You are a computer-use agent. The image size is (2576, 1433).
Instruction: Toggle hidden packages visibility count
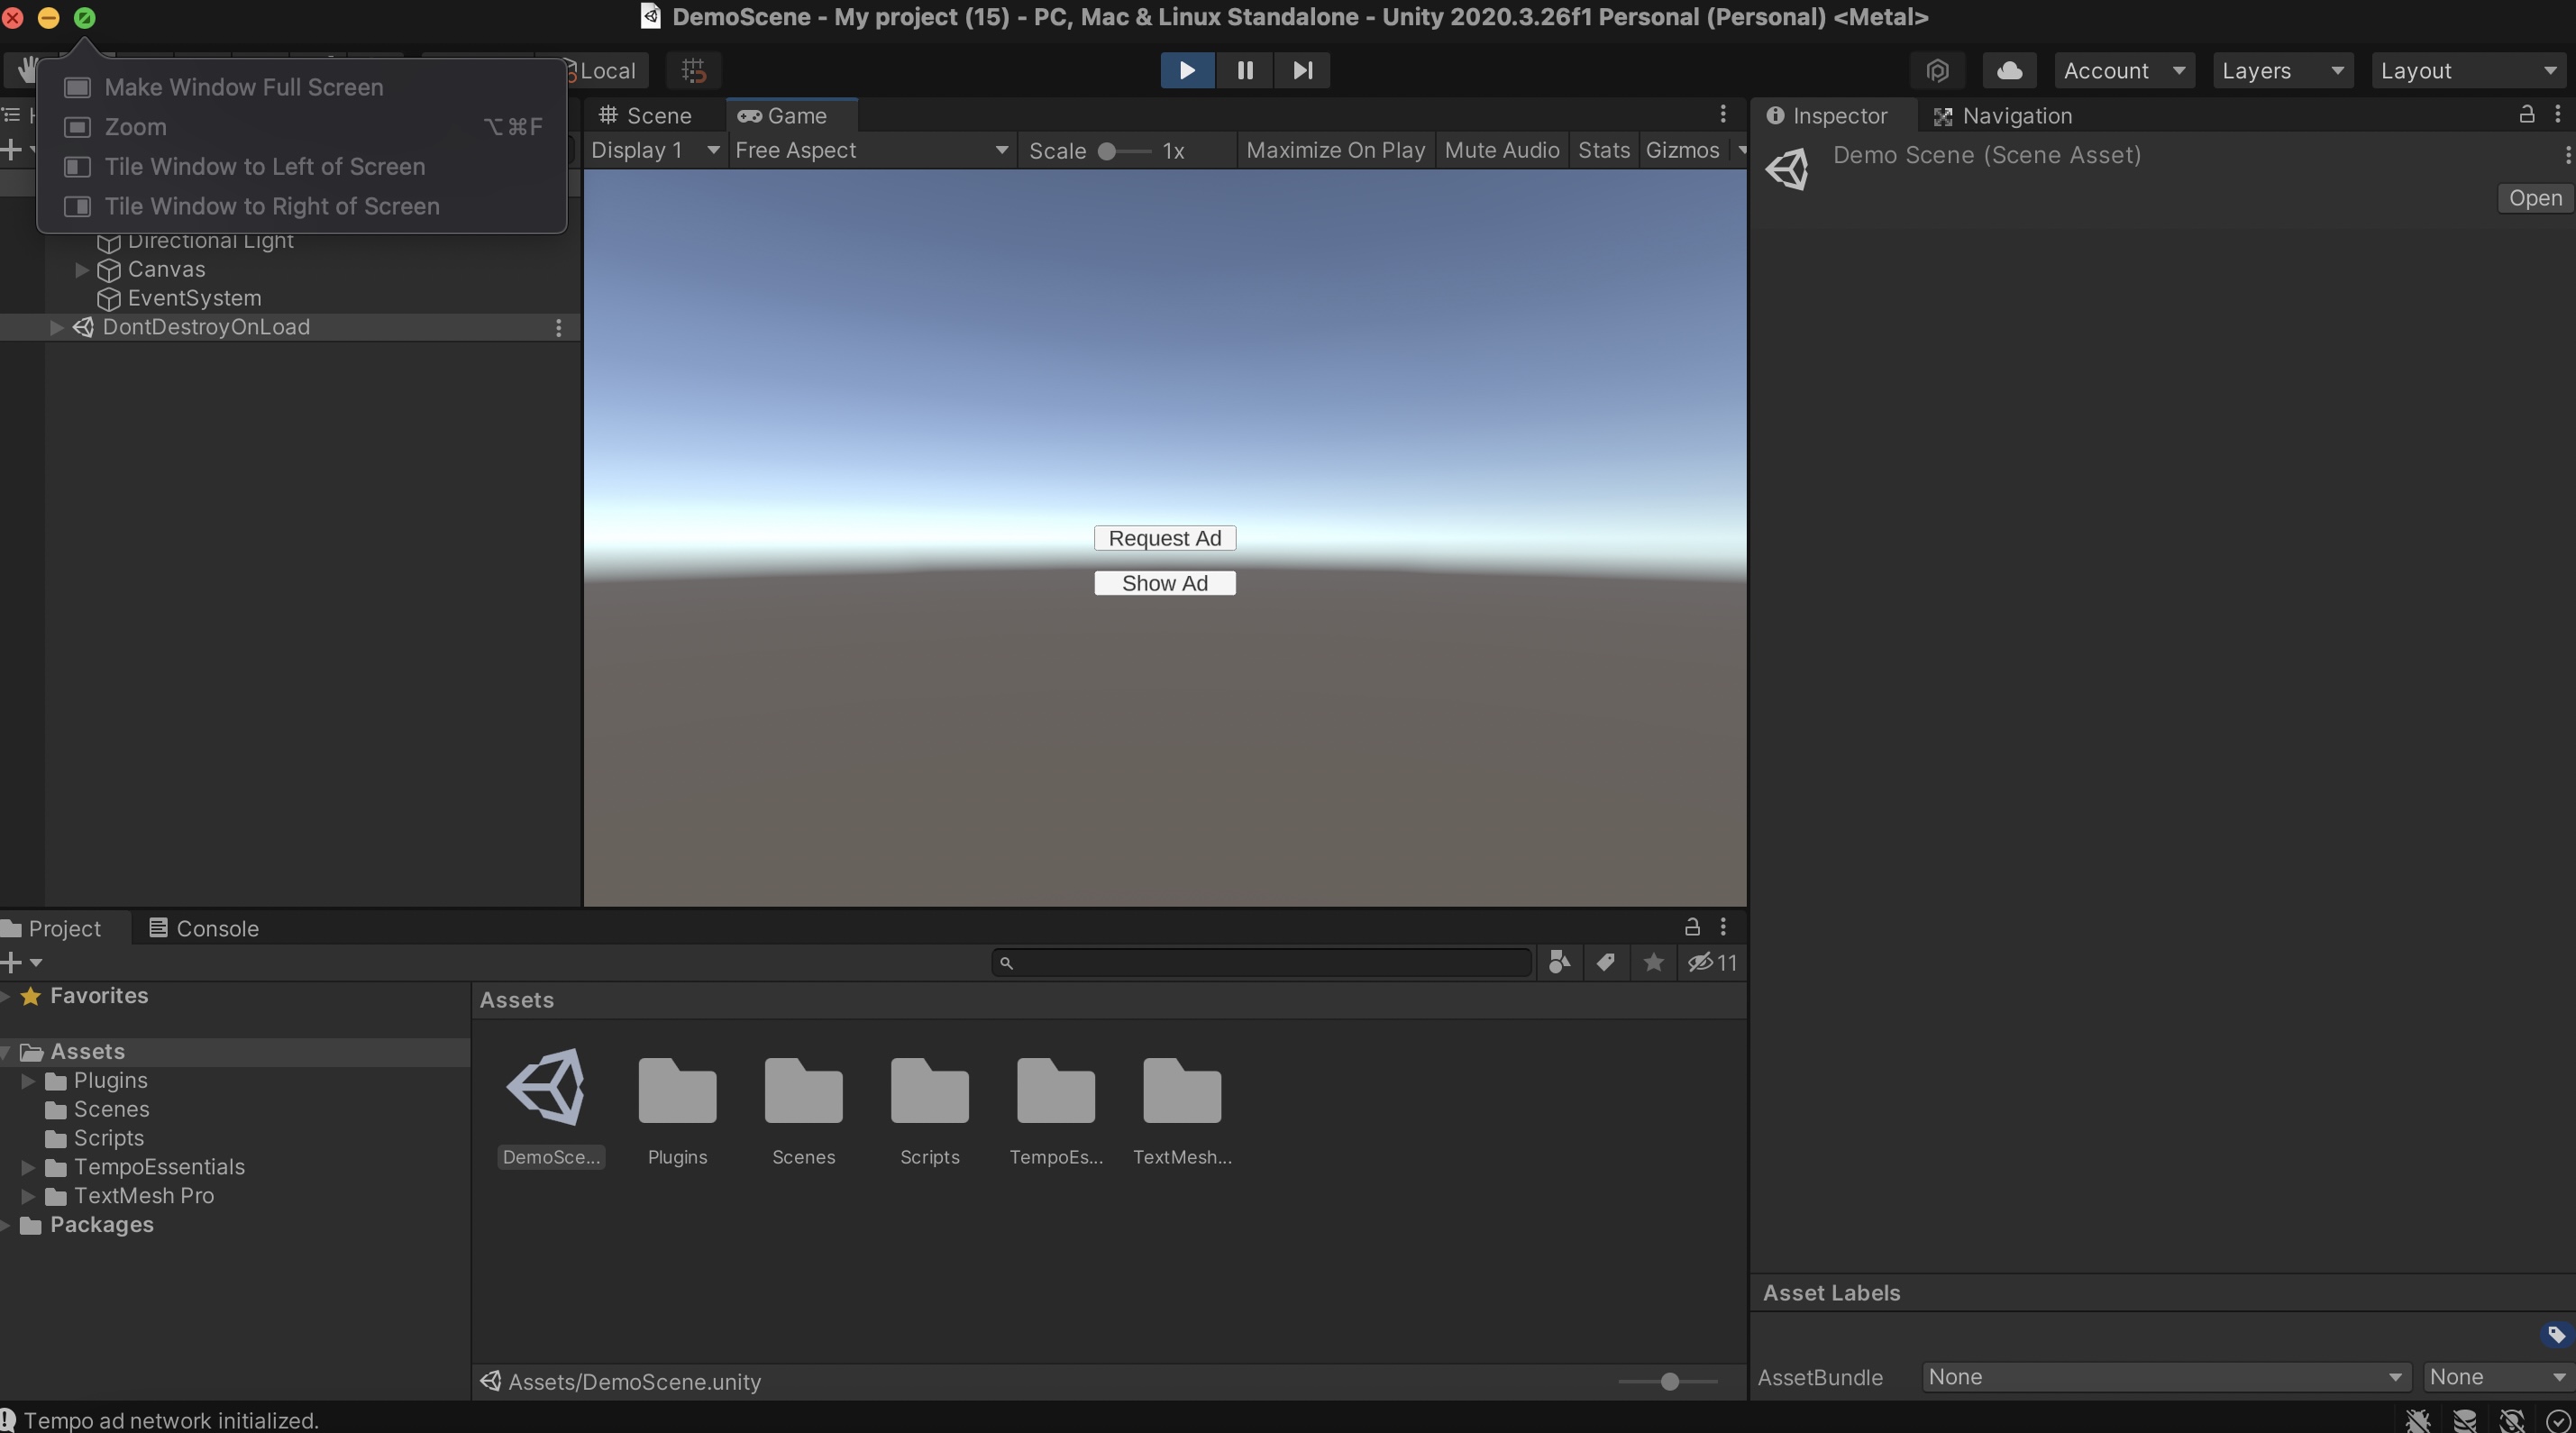(x=1712, y=962)
